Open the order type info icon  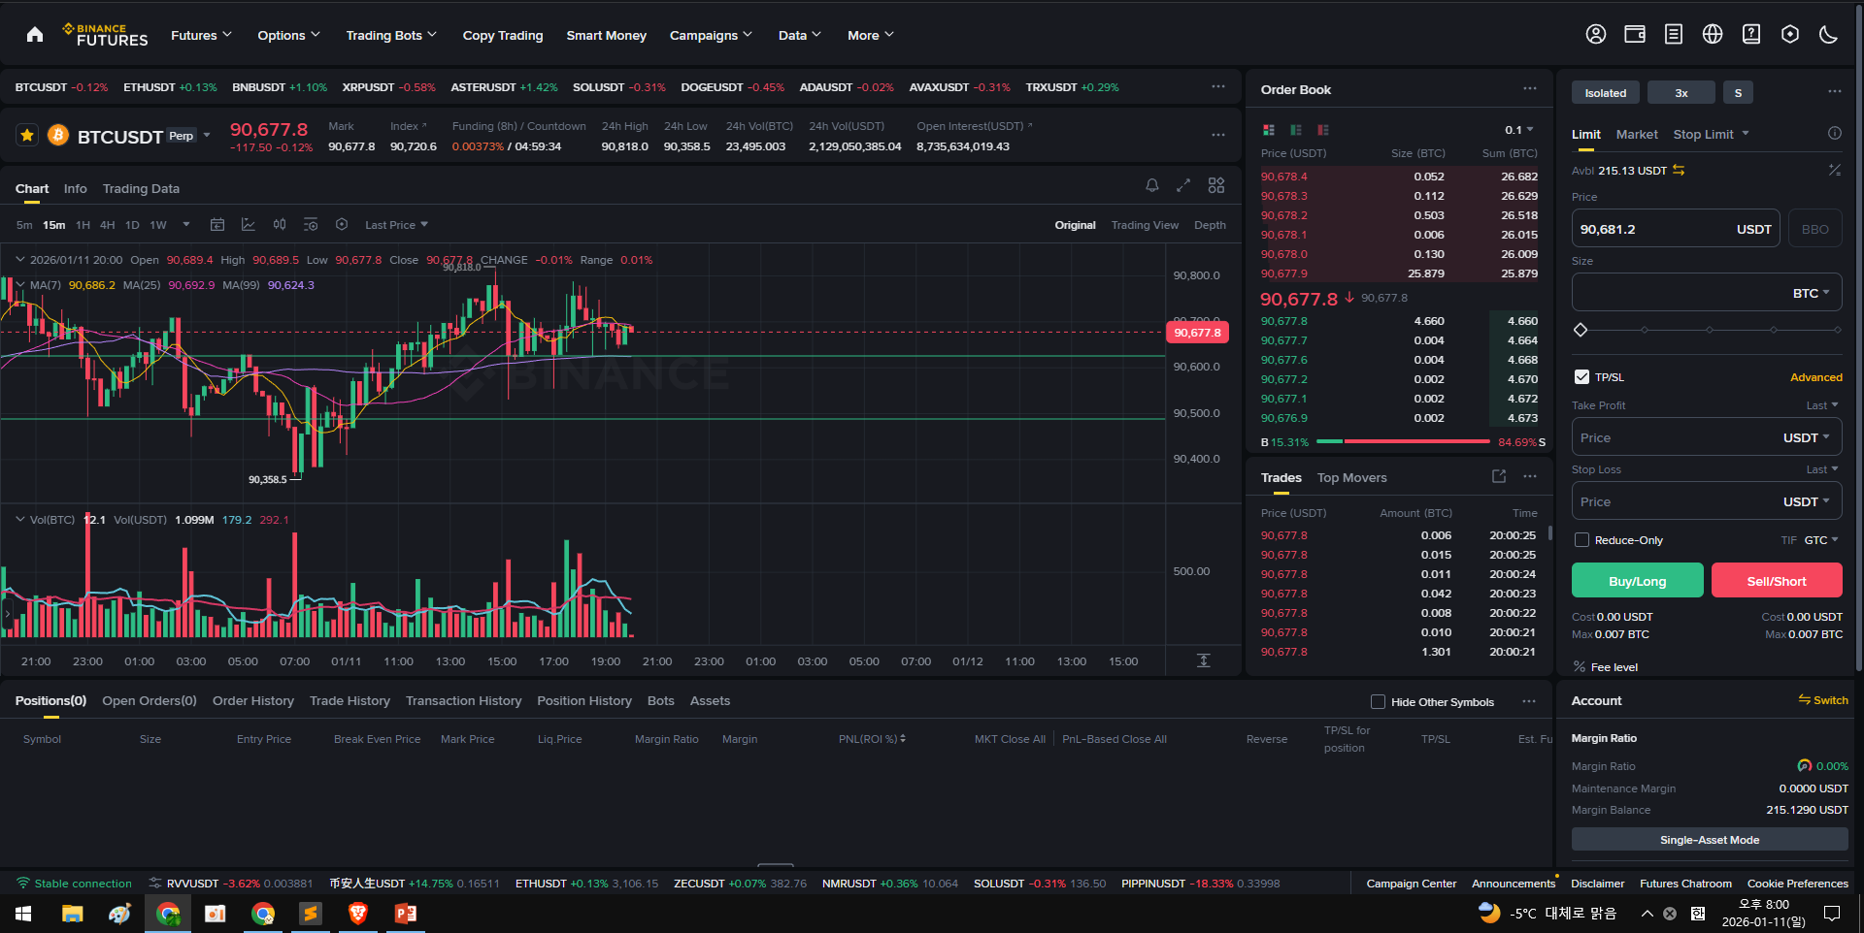tap(1834, 133)
